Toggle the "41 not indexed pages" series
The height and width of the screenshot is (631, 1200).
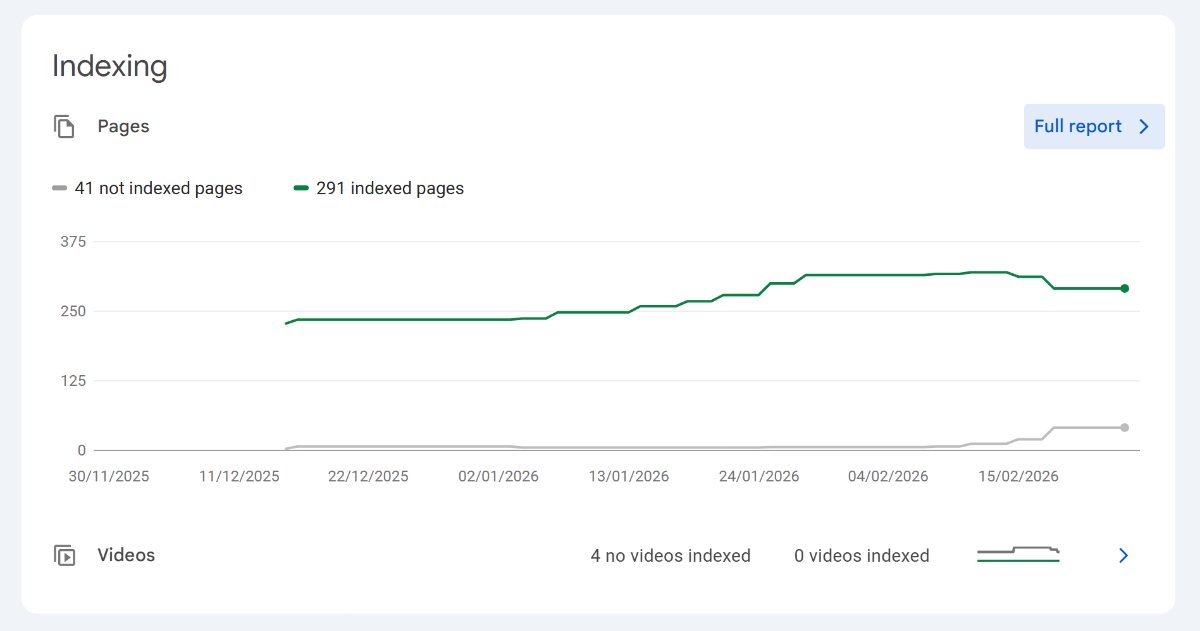(x=158, y=188)
